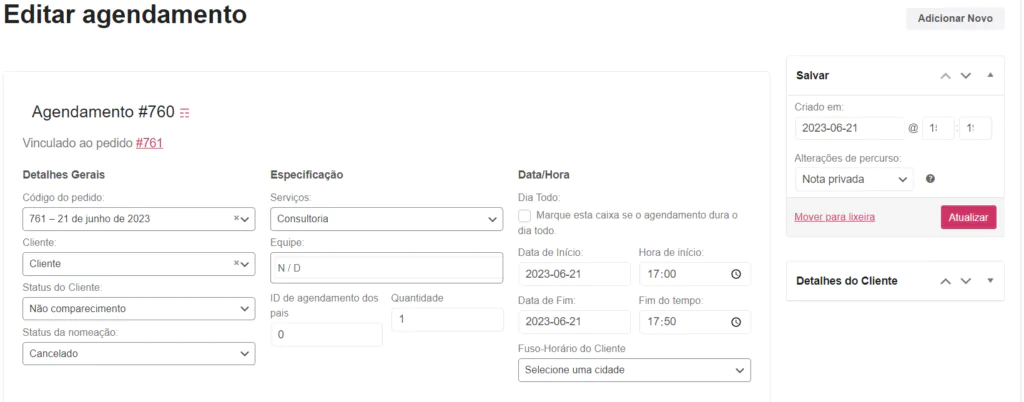Click the clock icon in Hora de início
1024x402 pixels.
click(x=736, y=274)
